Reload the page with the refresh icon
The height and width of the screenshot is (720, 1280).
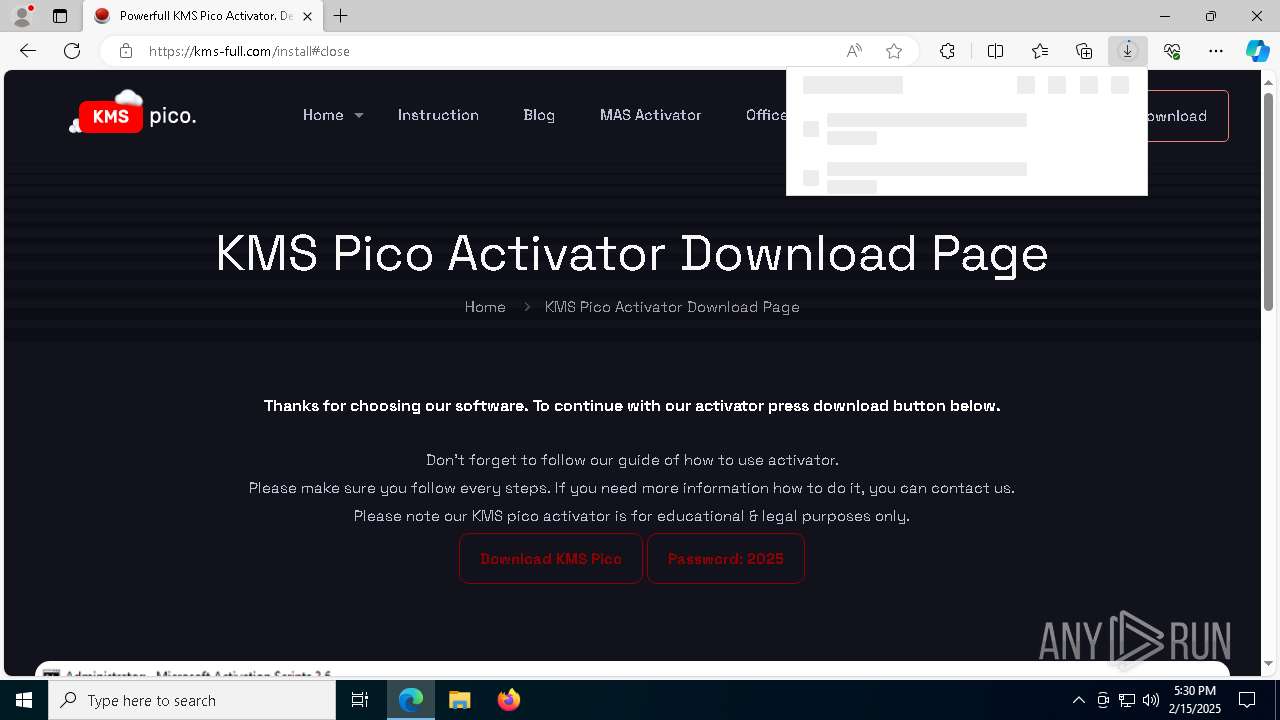[x=72, y=51]
